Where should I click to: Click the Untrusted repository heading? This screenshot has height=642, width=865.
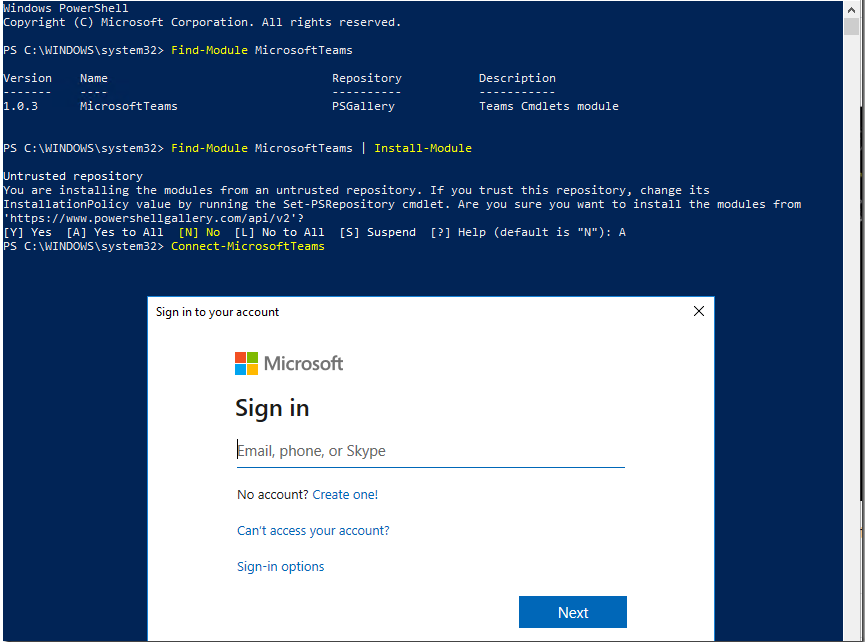[73, 176]
